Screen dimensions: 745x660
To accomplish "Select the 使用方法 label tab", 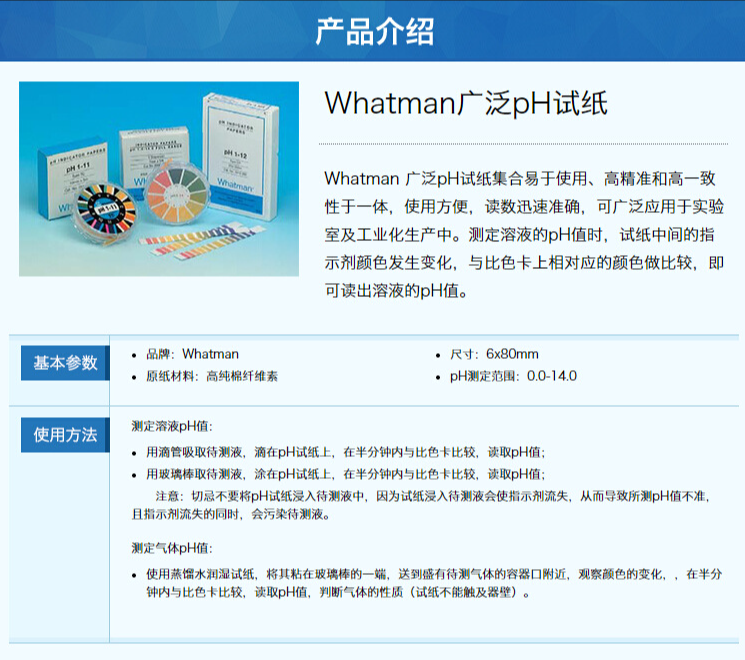I will (65, 435).
